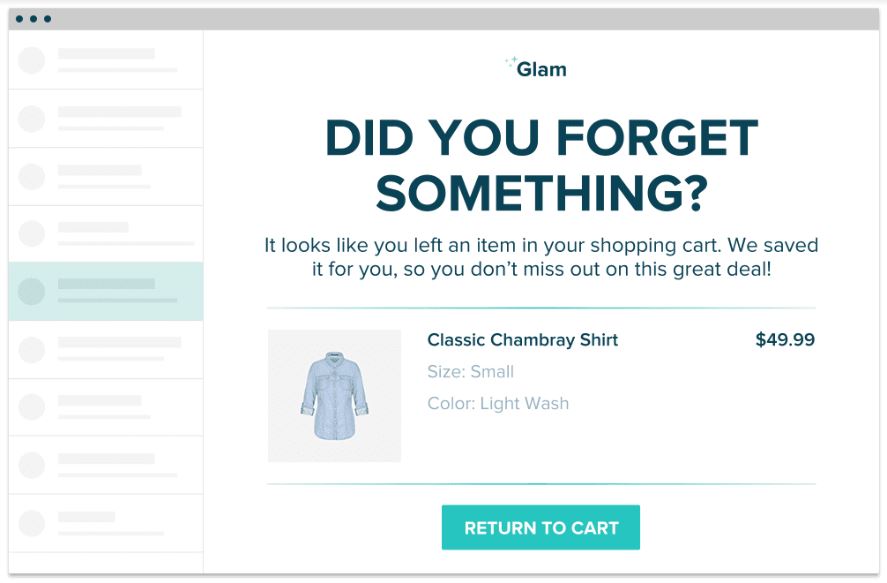Click the third sidebar email's avatar circle
Viewport: 887px width, 583px height.
pyautogui.click(x=32, y=176)
